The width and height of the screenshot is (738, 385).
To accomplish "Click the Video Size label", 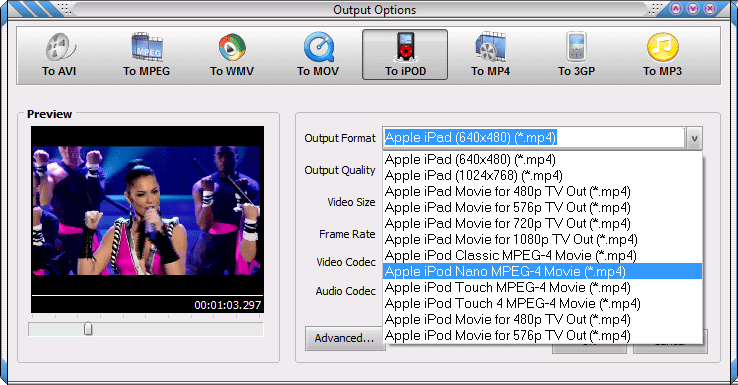I will pos(351,202).
